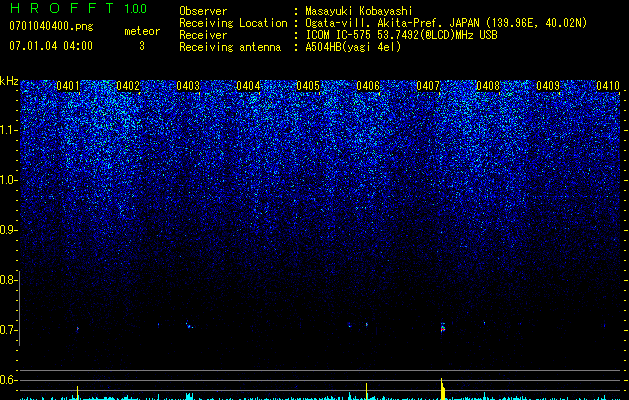629x400 pixels.
Task: Click the 0.9 kHz axis label
Action: pyautogui.click(x=7, y=230)
